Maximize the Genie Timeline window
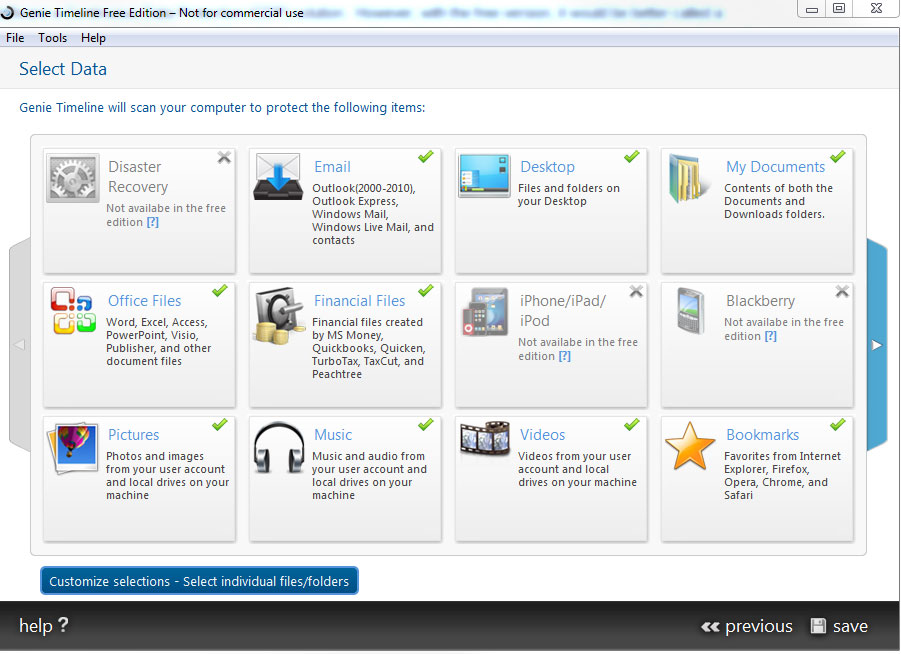This screenshot has height=654, width=901. point(839,9)
